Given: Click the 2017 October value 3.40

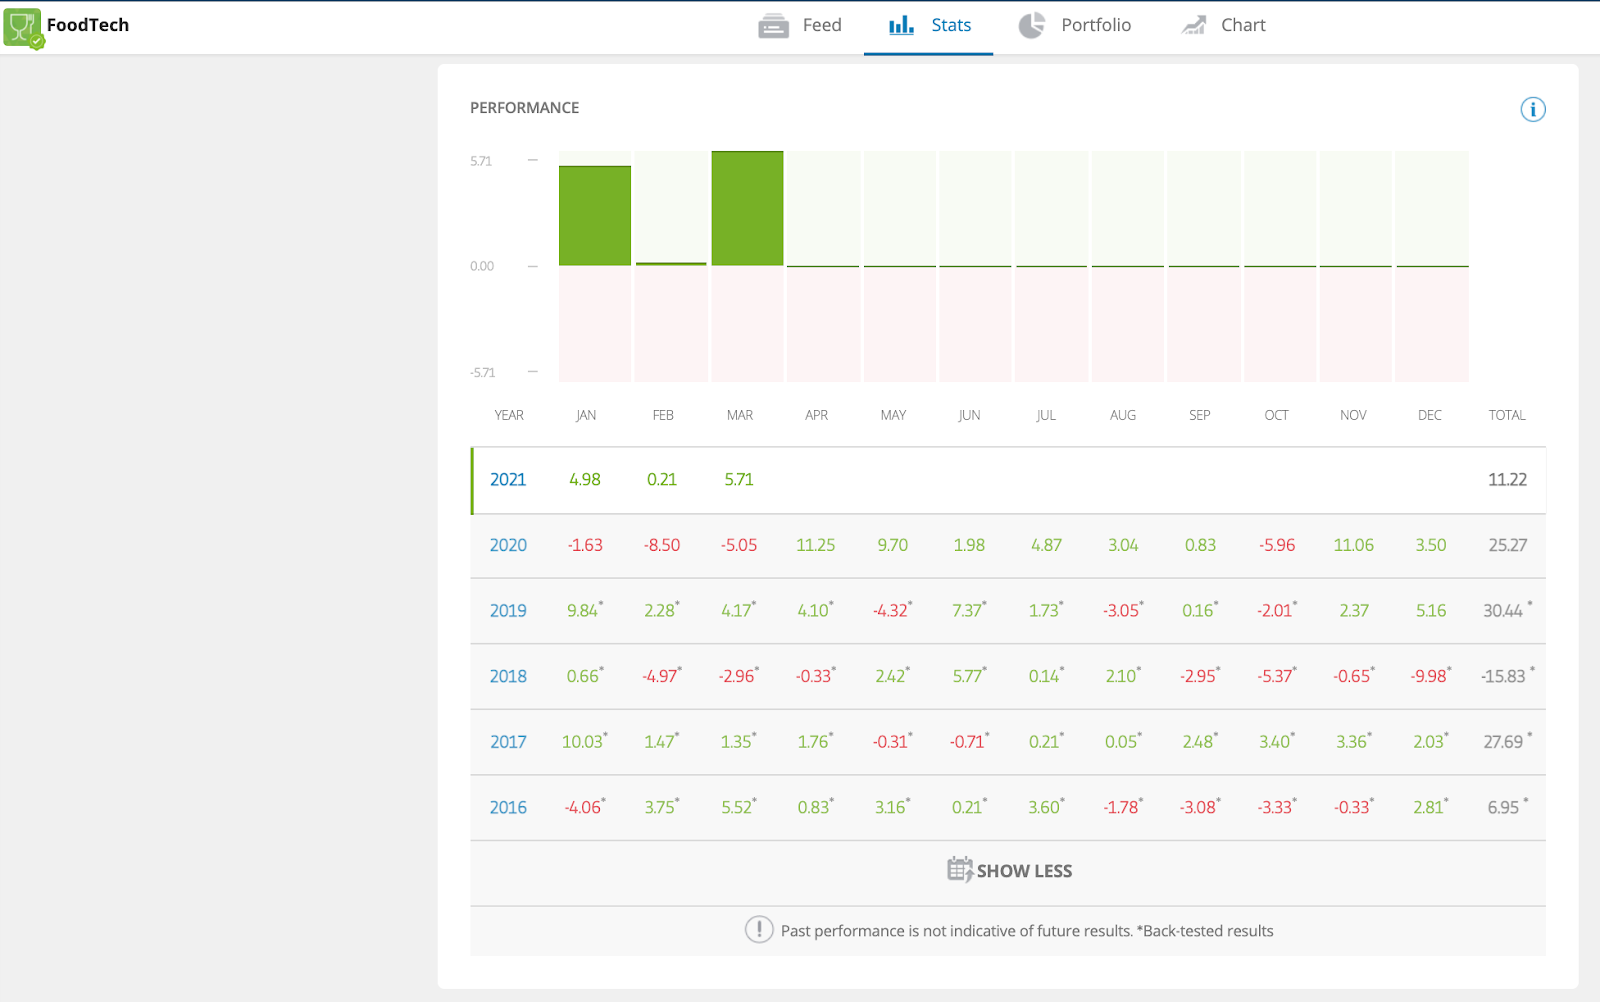Looking at the screenshot, I should (x=1274, y=742).
